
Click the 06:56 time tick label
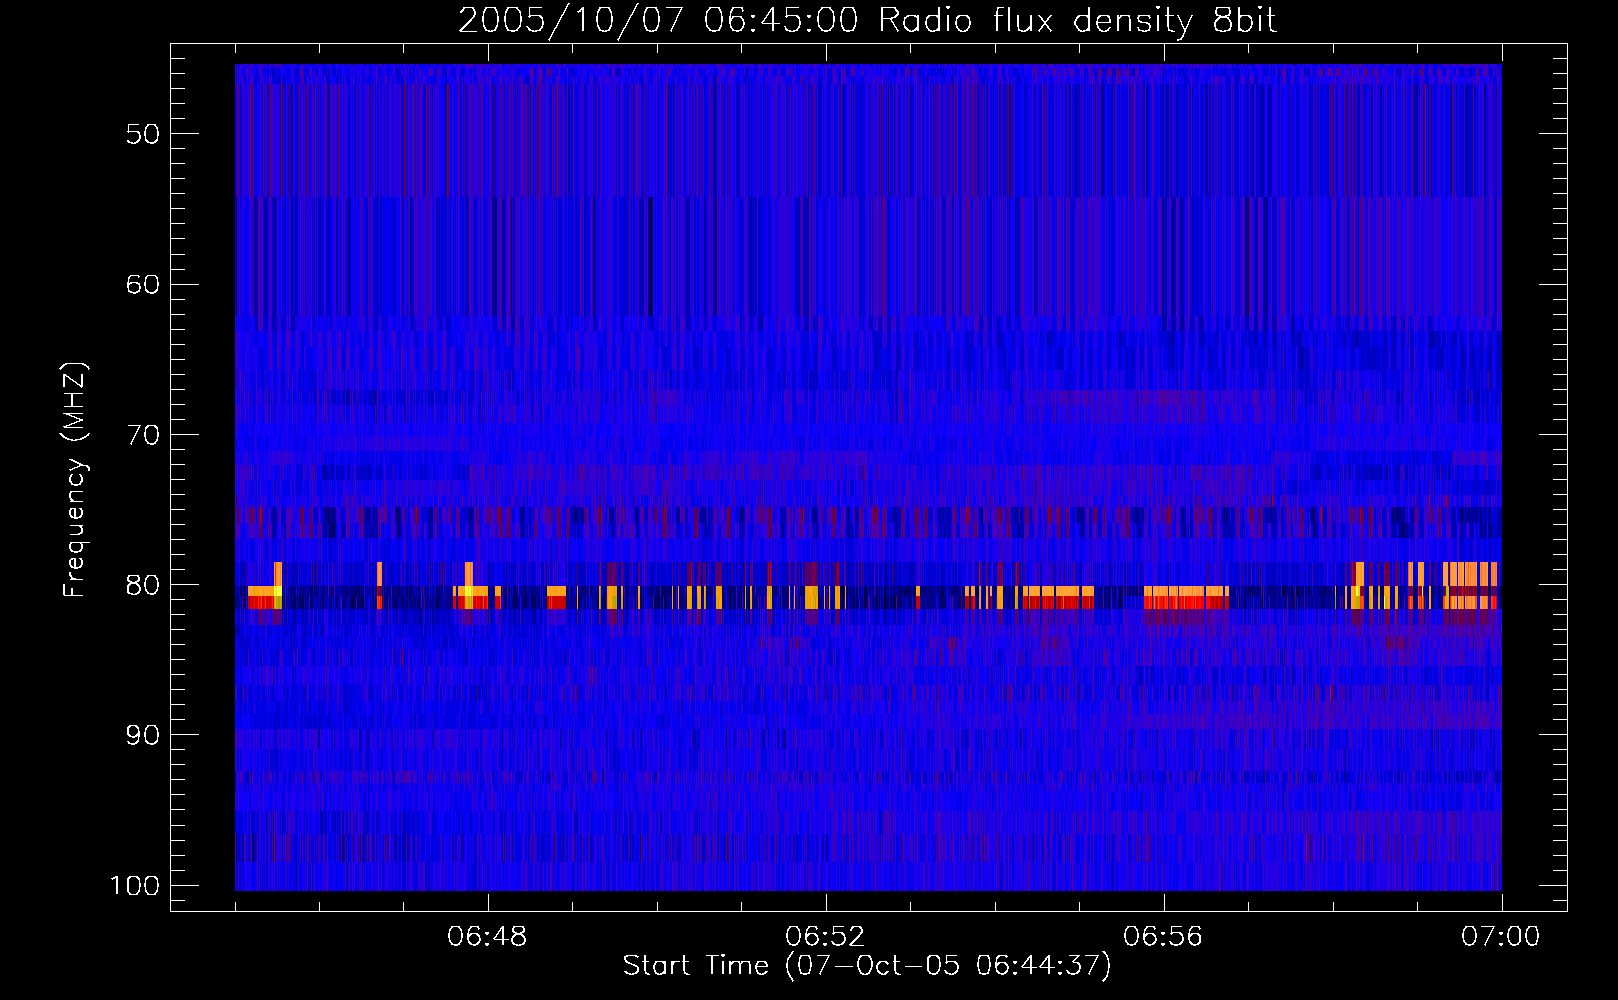click(x=1163, y=937)
